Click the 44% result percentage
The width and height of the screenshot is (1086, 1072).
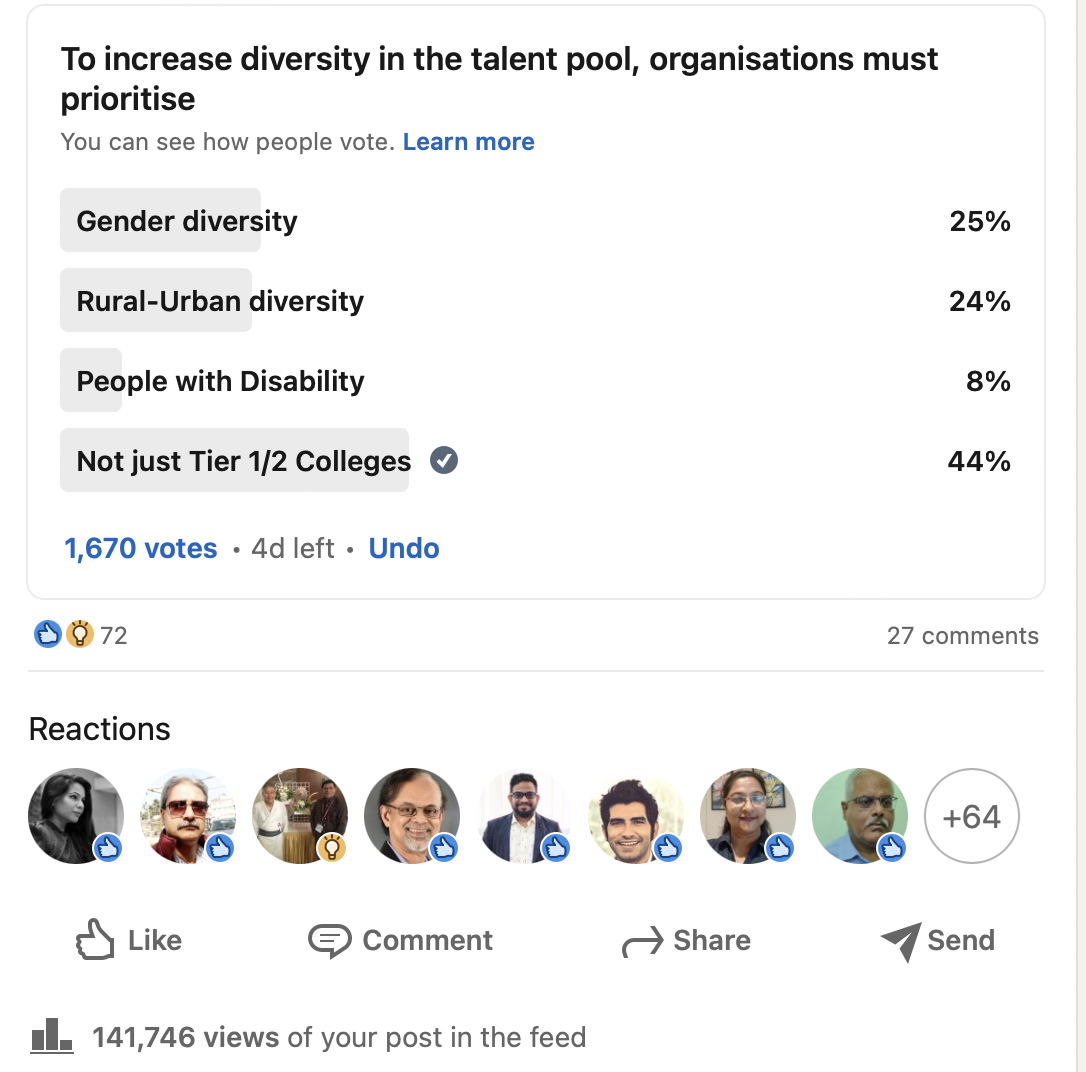click(979, 461)
